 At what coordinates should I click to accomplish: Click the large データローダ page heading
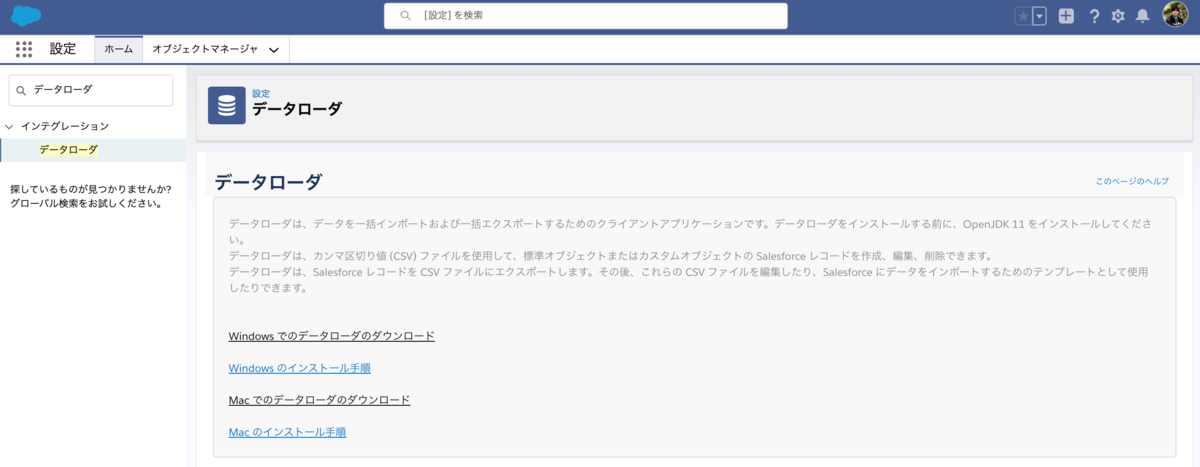268,182
